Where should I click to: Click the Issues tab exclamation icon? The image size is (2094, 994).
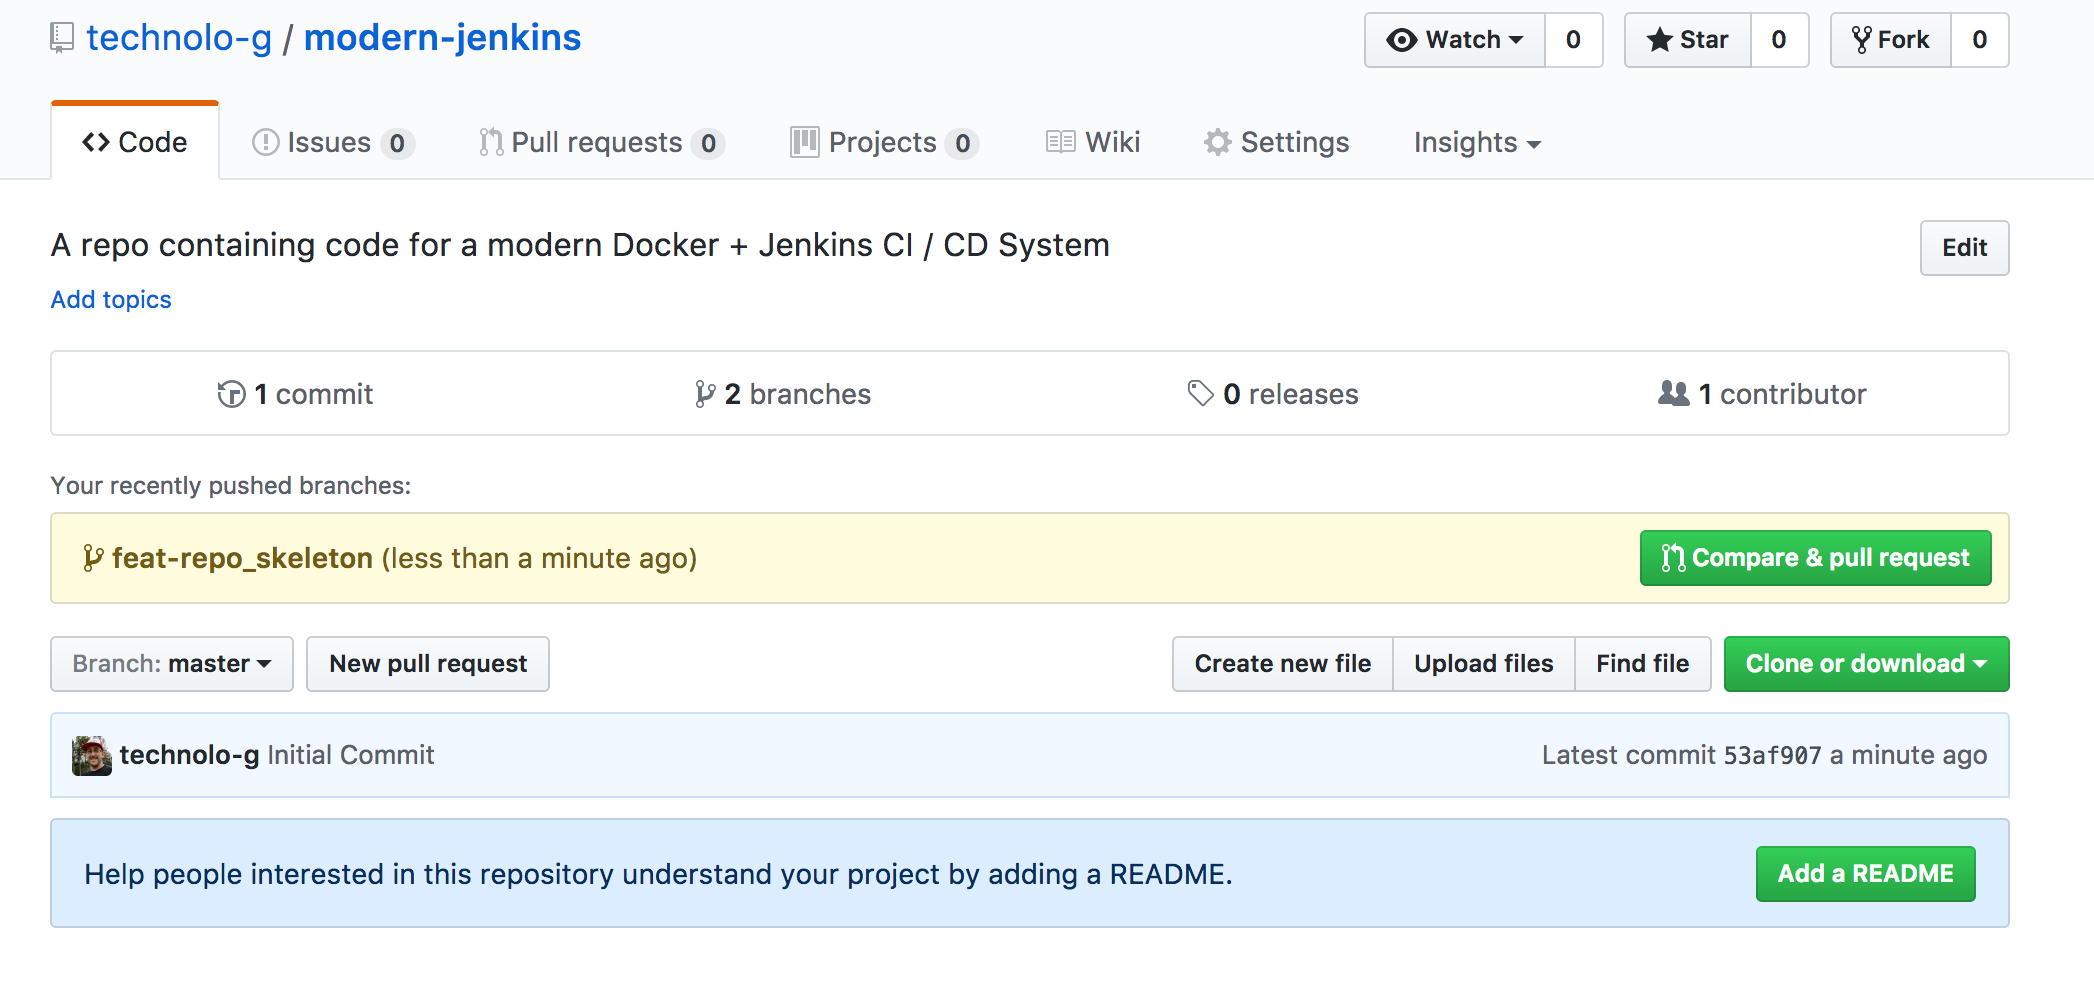pyautogui.click(x=266, y=143)
